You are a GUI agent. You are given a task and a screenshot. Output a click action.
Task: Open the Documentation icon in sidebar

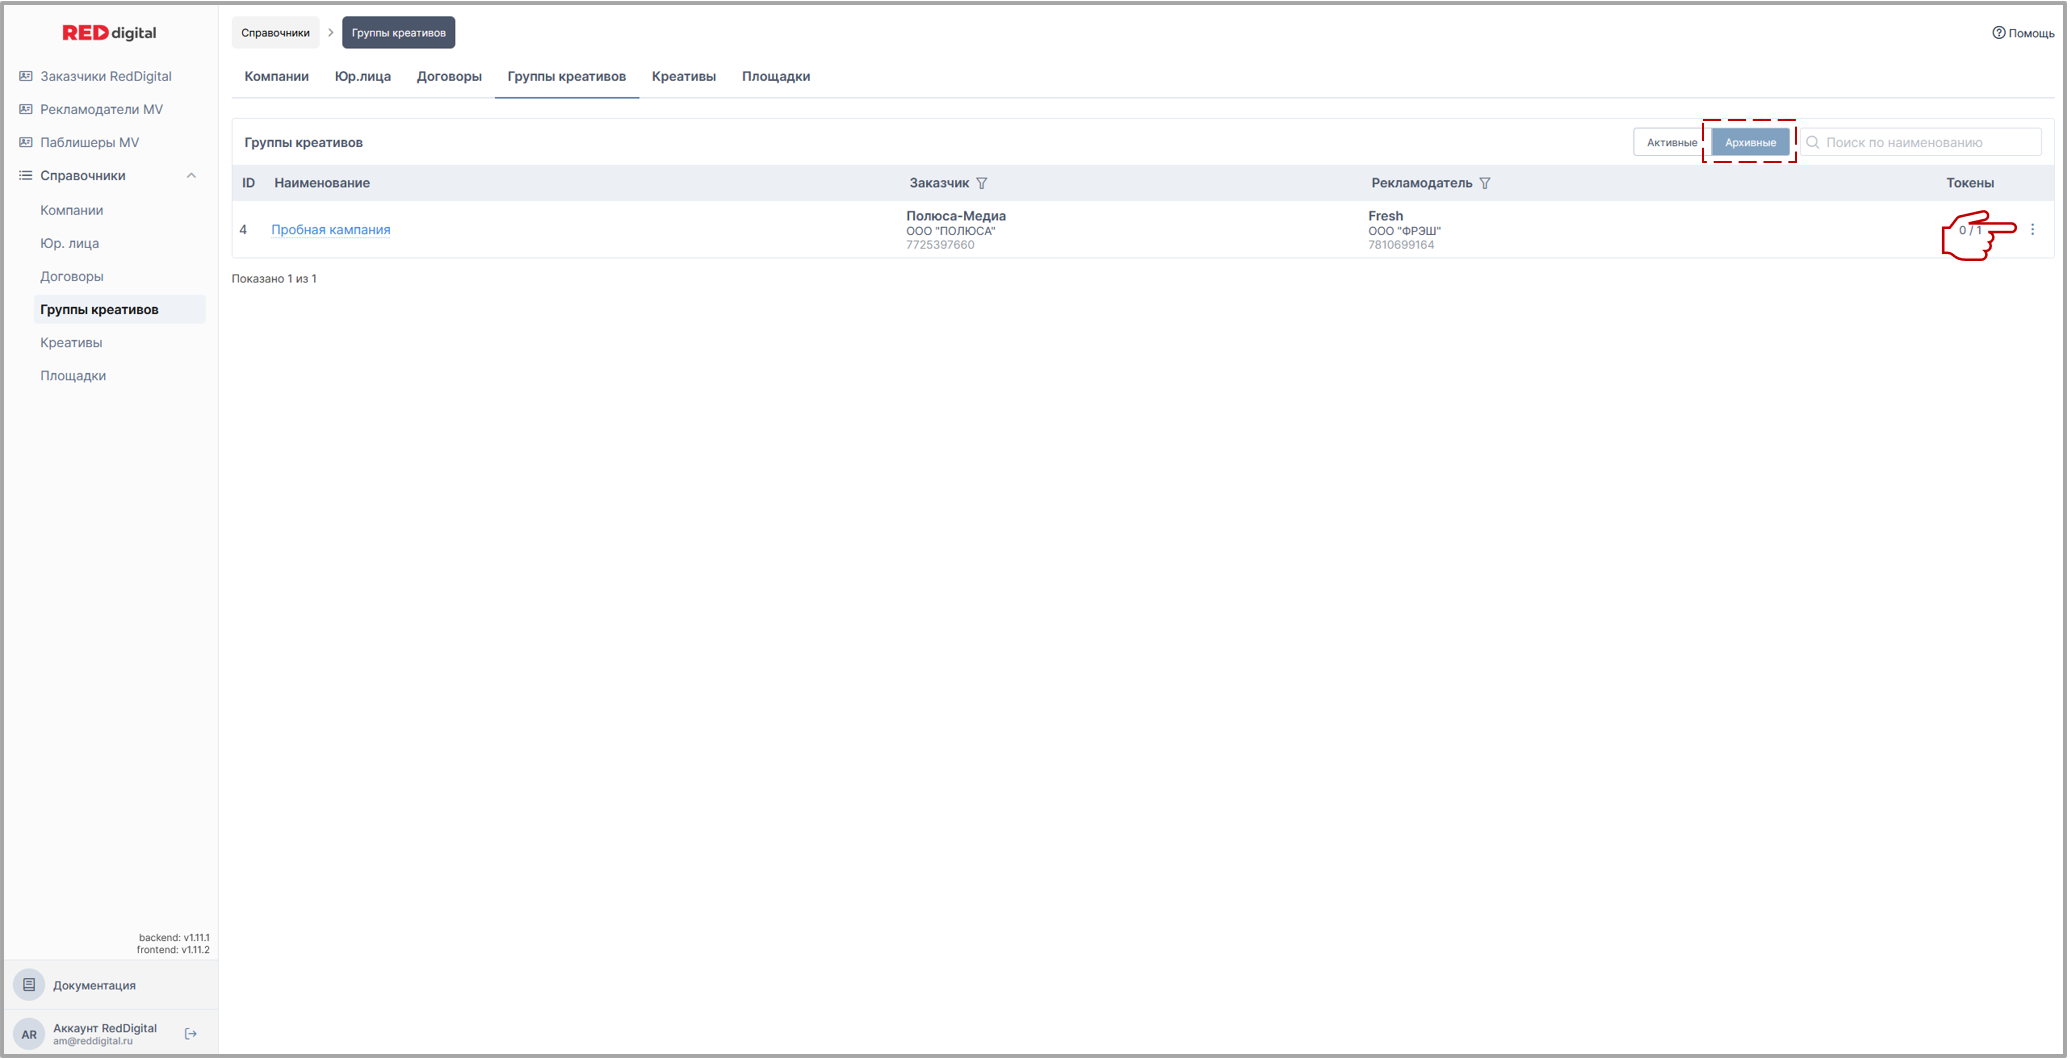coord(29,985)
